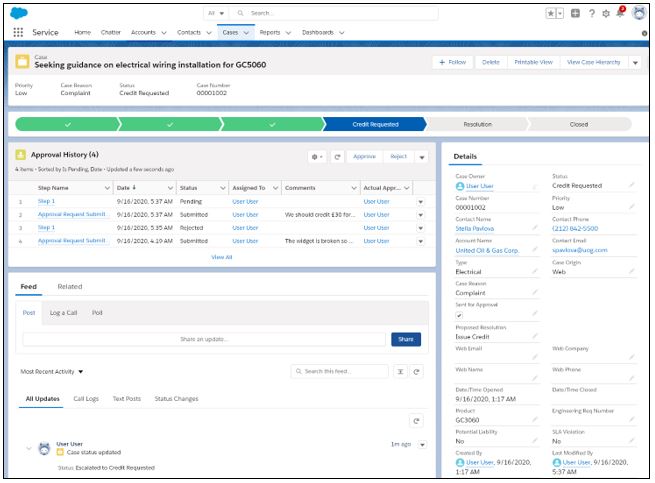Click the notifications bell icon
Screen dimensions: 655x483
click(x=620, y=13)
